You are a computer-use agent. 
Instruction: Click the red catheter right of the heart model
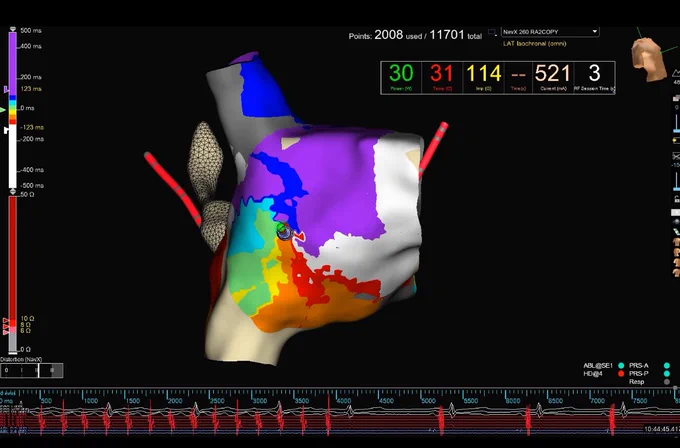[433, 149]
